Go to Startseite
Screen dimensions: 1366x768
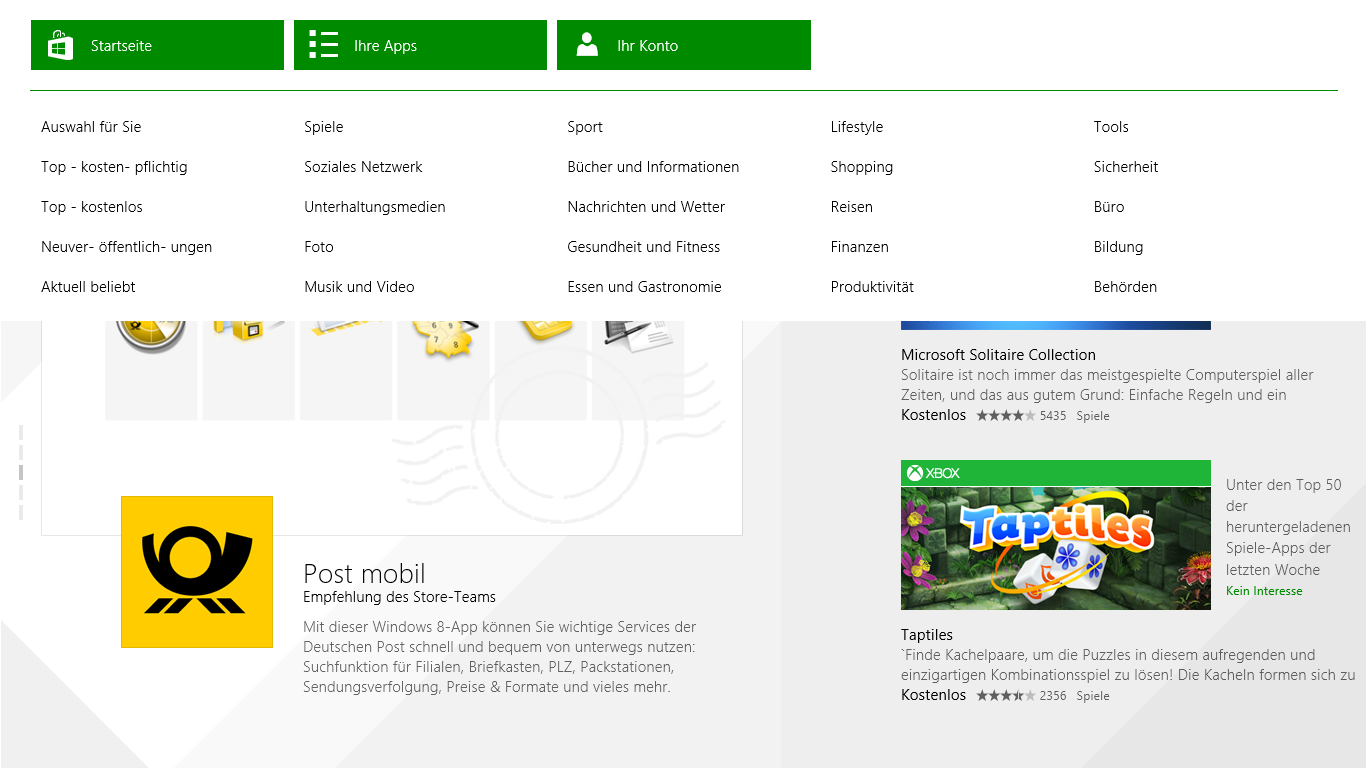(157, 45)
